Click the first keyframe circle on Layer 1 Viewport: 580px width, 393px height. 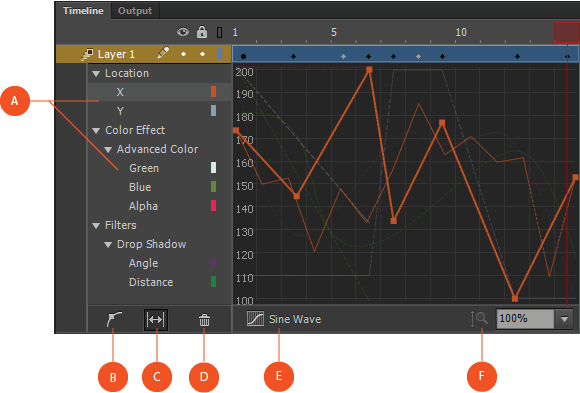243,56
